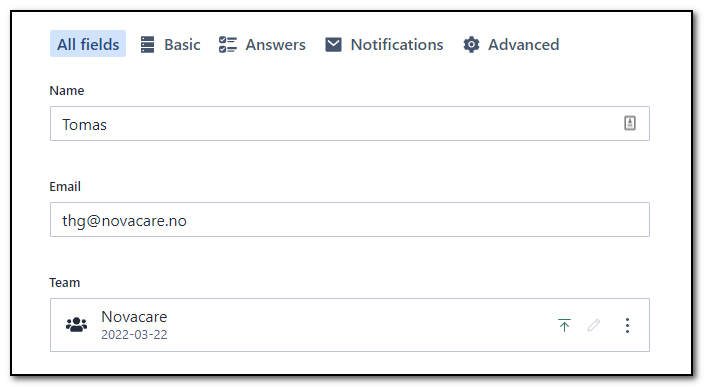Open the Advanced tab
This screenshot has height=387, width=704.
(x=511, y=44)
